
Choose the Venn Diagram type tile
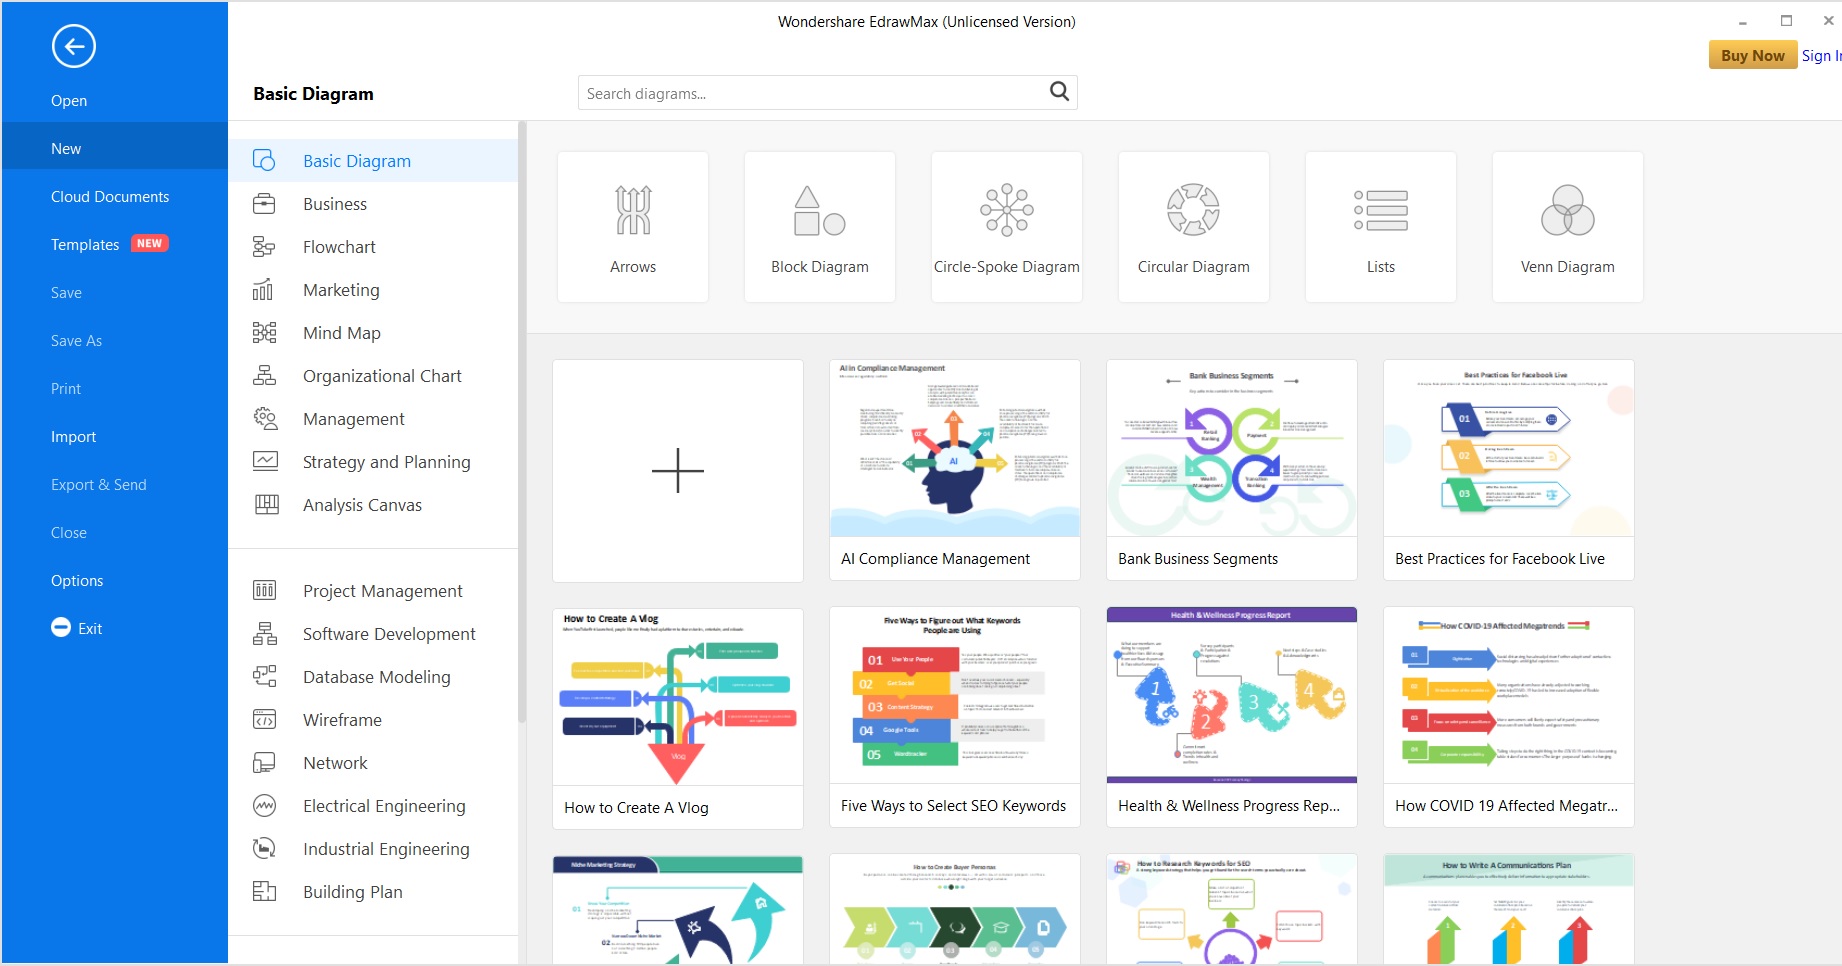tap(1566, 225)
